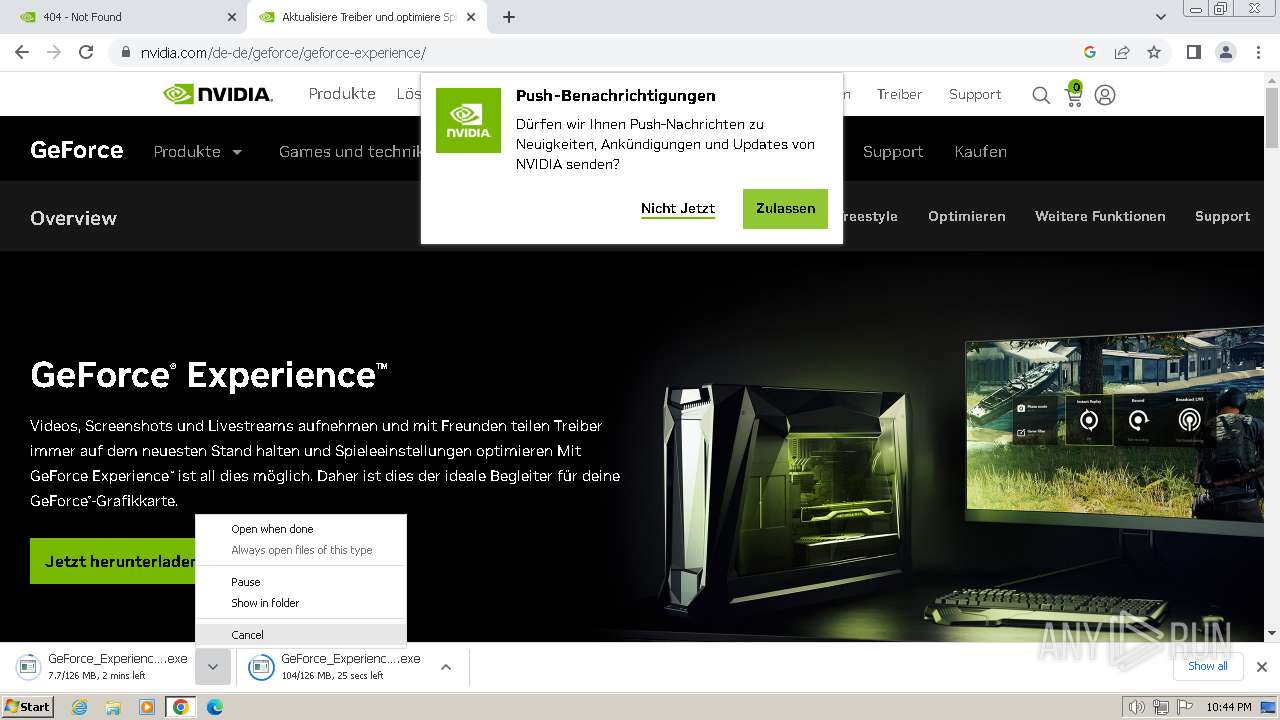
Task: Open a new browser tab
Action: pyautogui.click(x=509, y=17)
